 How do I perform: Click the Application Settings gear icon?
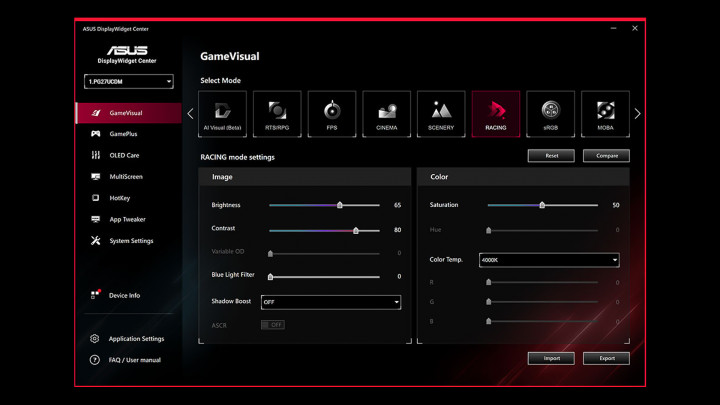coord(95,338)
